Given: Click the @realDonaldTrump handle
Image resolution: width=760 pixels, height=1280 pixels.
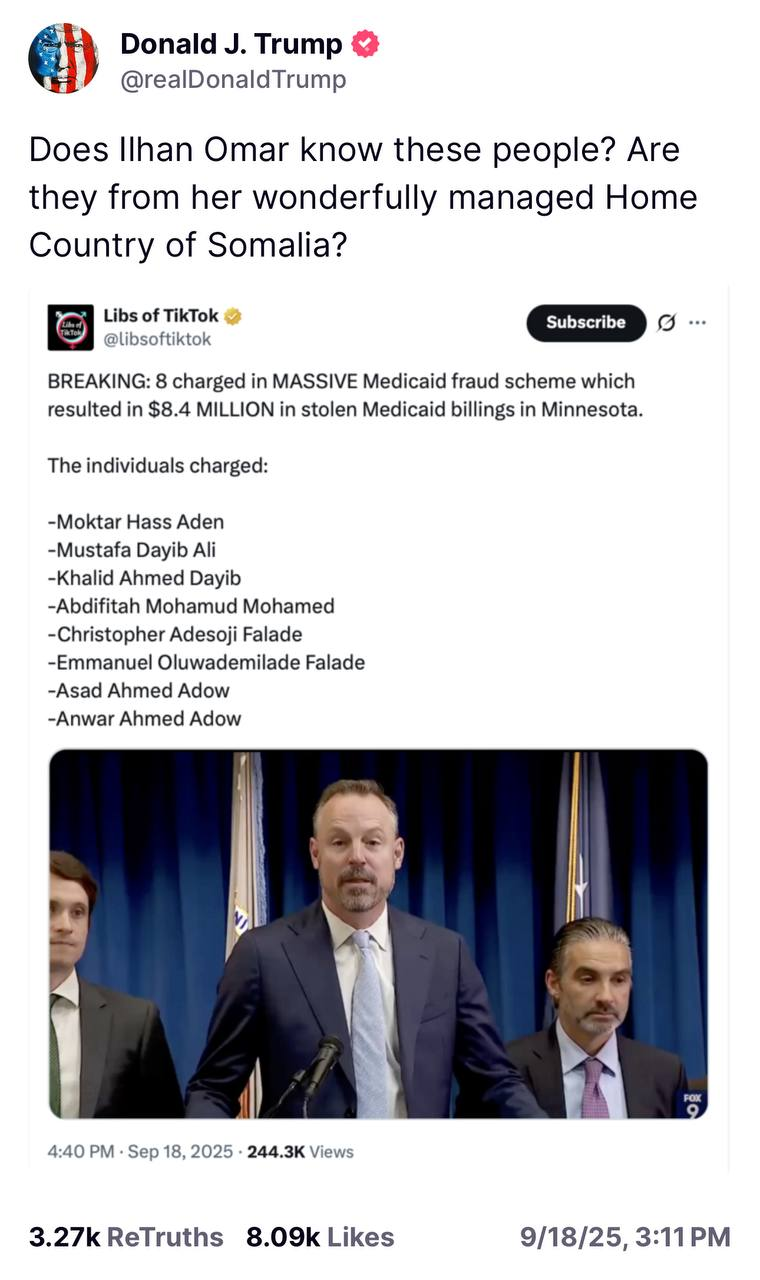Looking at the screenshot, I should [233, 80].
